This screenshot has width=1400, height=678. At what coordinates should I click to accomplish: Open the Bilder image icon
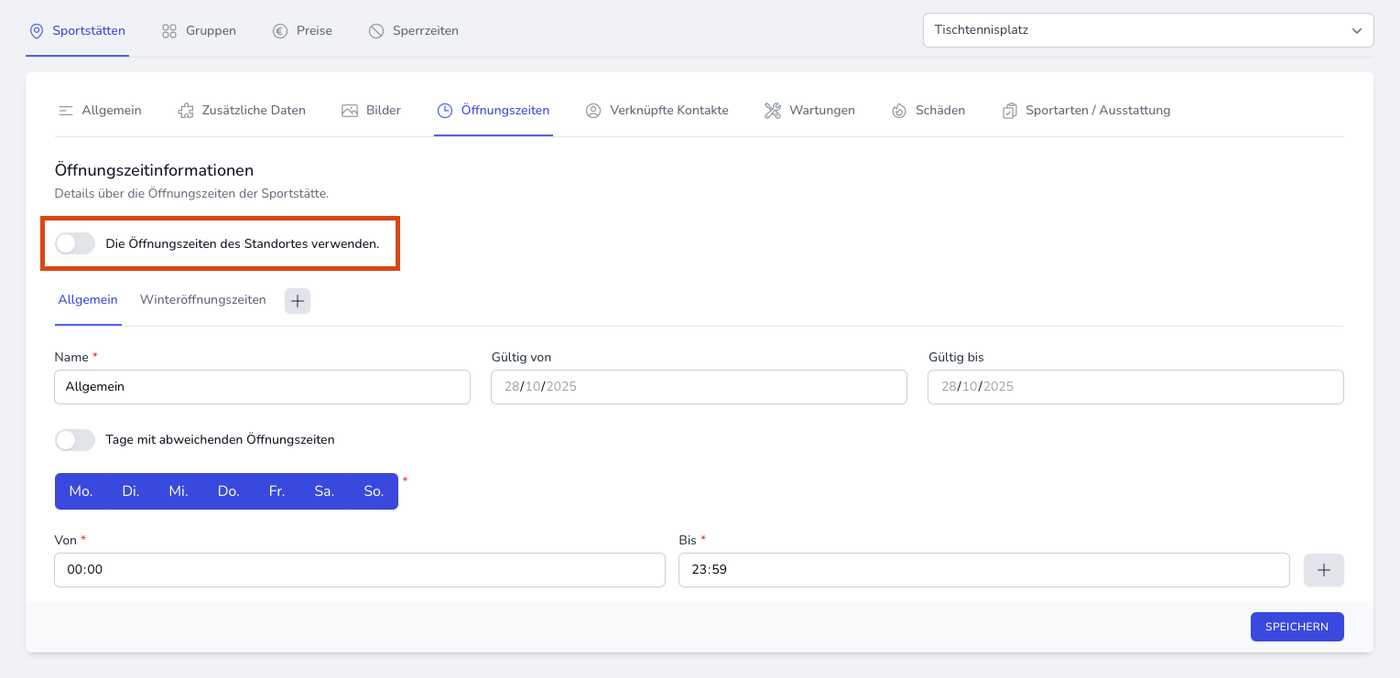pyautogui.click(x=349, y=110)
